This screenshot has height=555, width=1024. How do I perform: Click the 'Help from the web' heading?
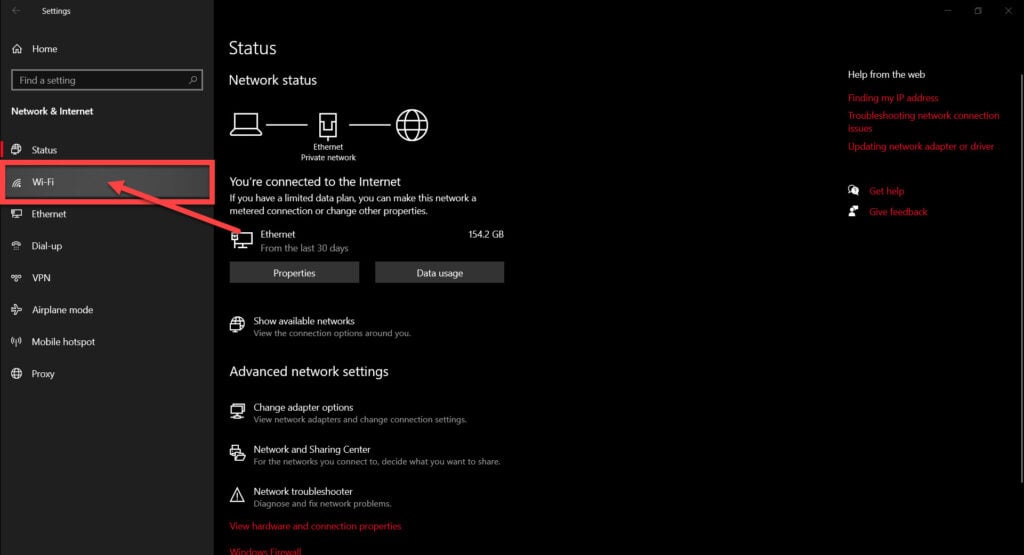point(886,74)
